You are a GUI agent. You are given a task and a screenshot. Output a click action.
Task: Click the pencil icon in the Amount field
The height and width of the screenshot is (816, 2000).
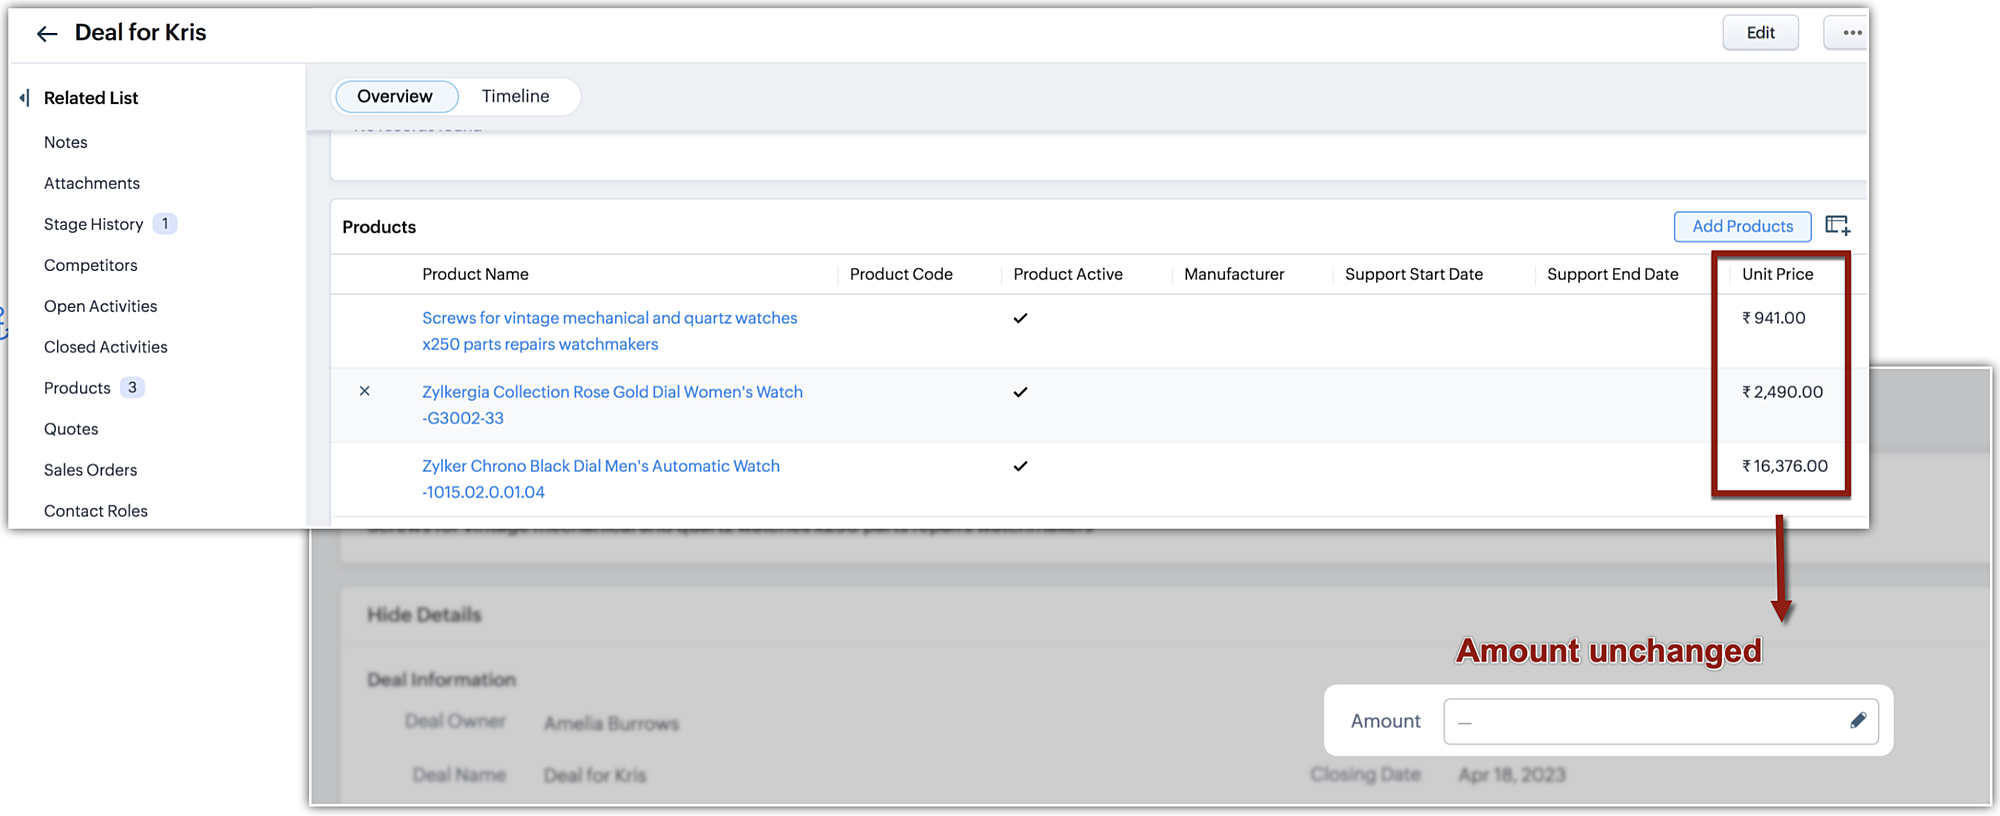(1857, 721)
